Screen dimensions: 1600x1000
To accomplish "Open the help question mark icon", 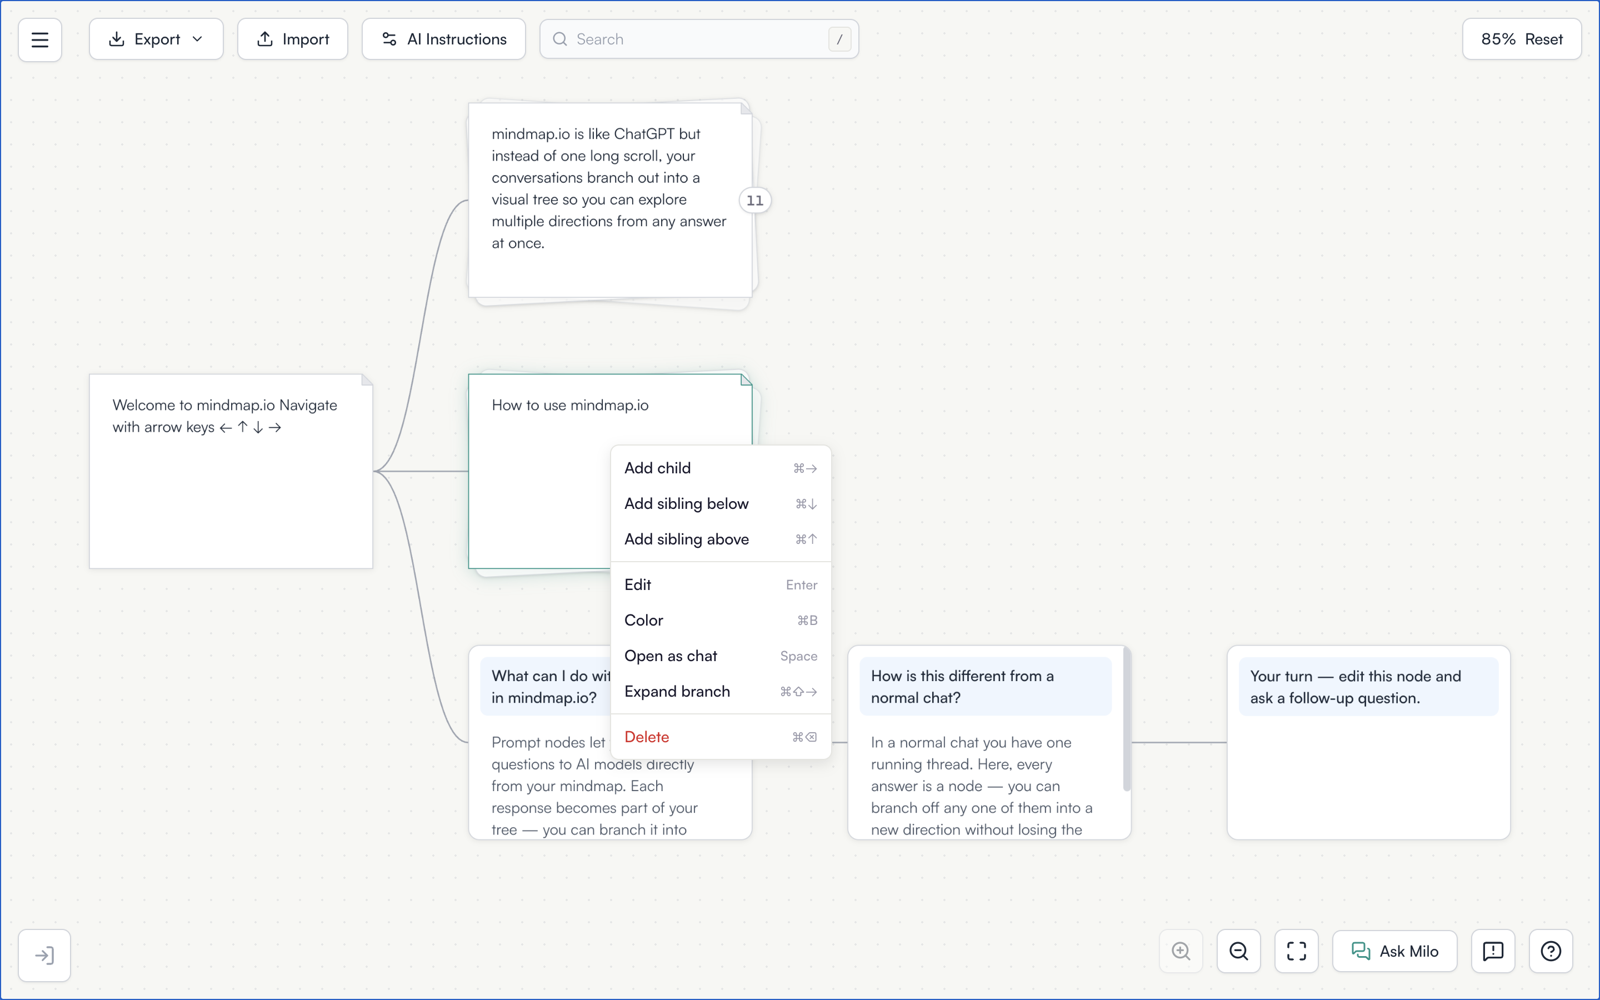I will (x=1551, y=951).
